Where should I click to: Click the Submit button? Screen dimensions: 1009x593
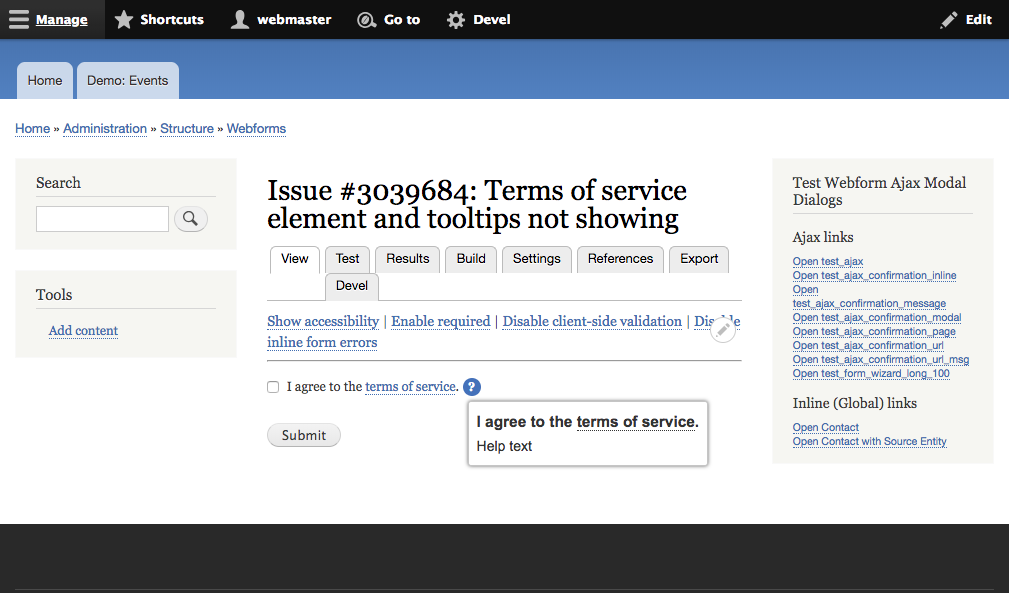tap(304, 435)
